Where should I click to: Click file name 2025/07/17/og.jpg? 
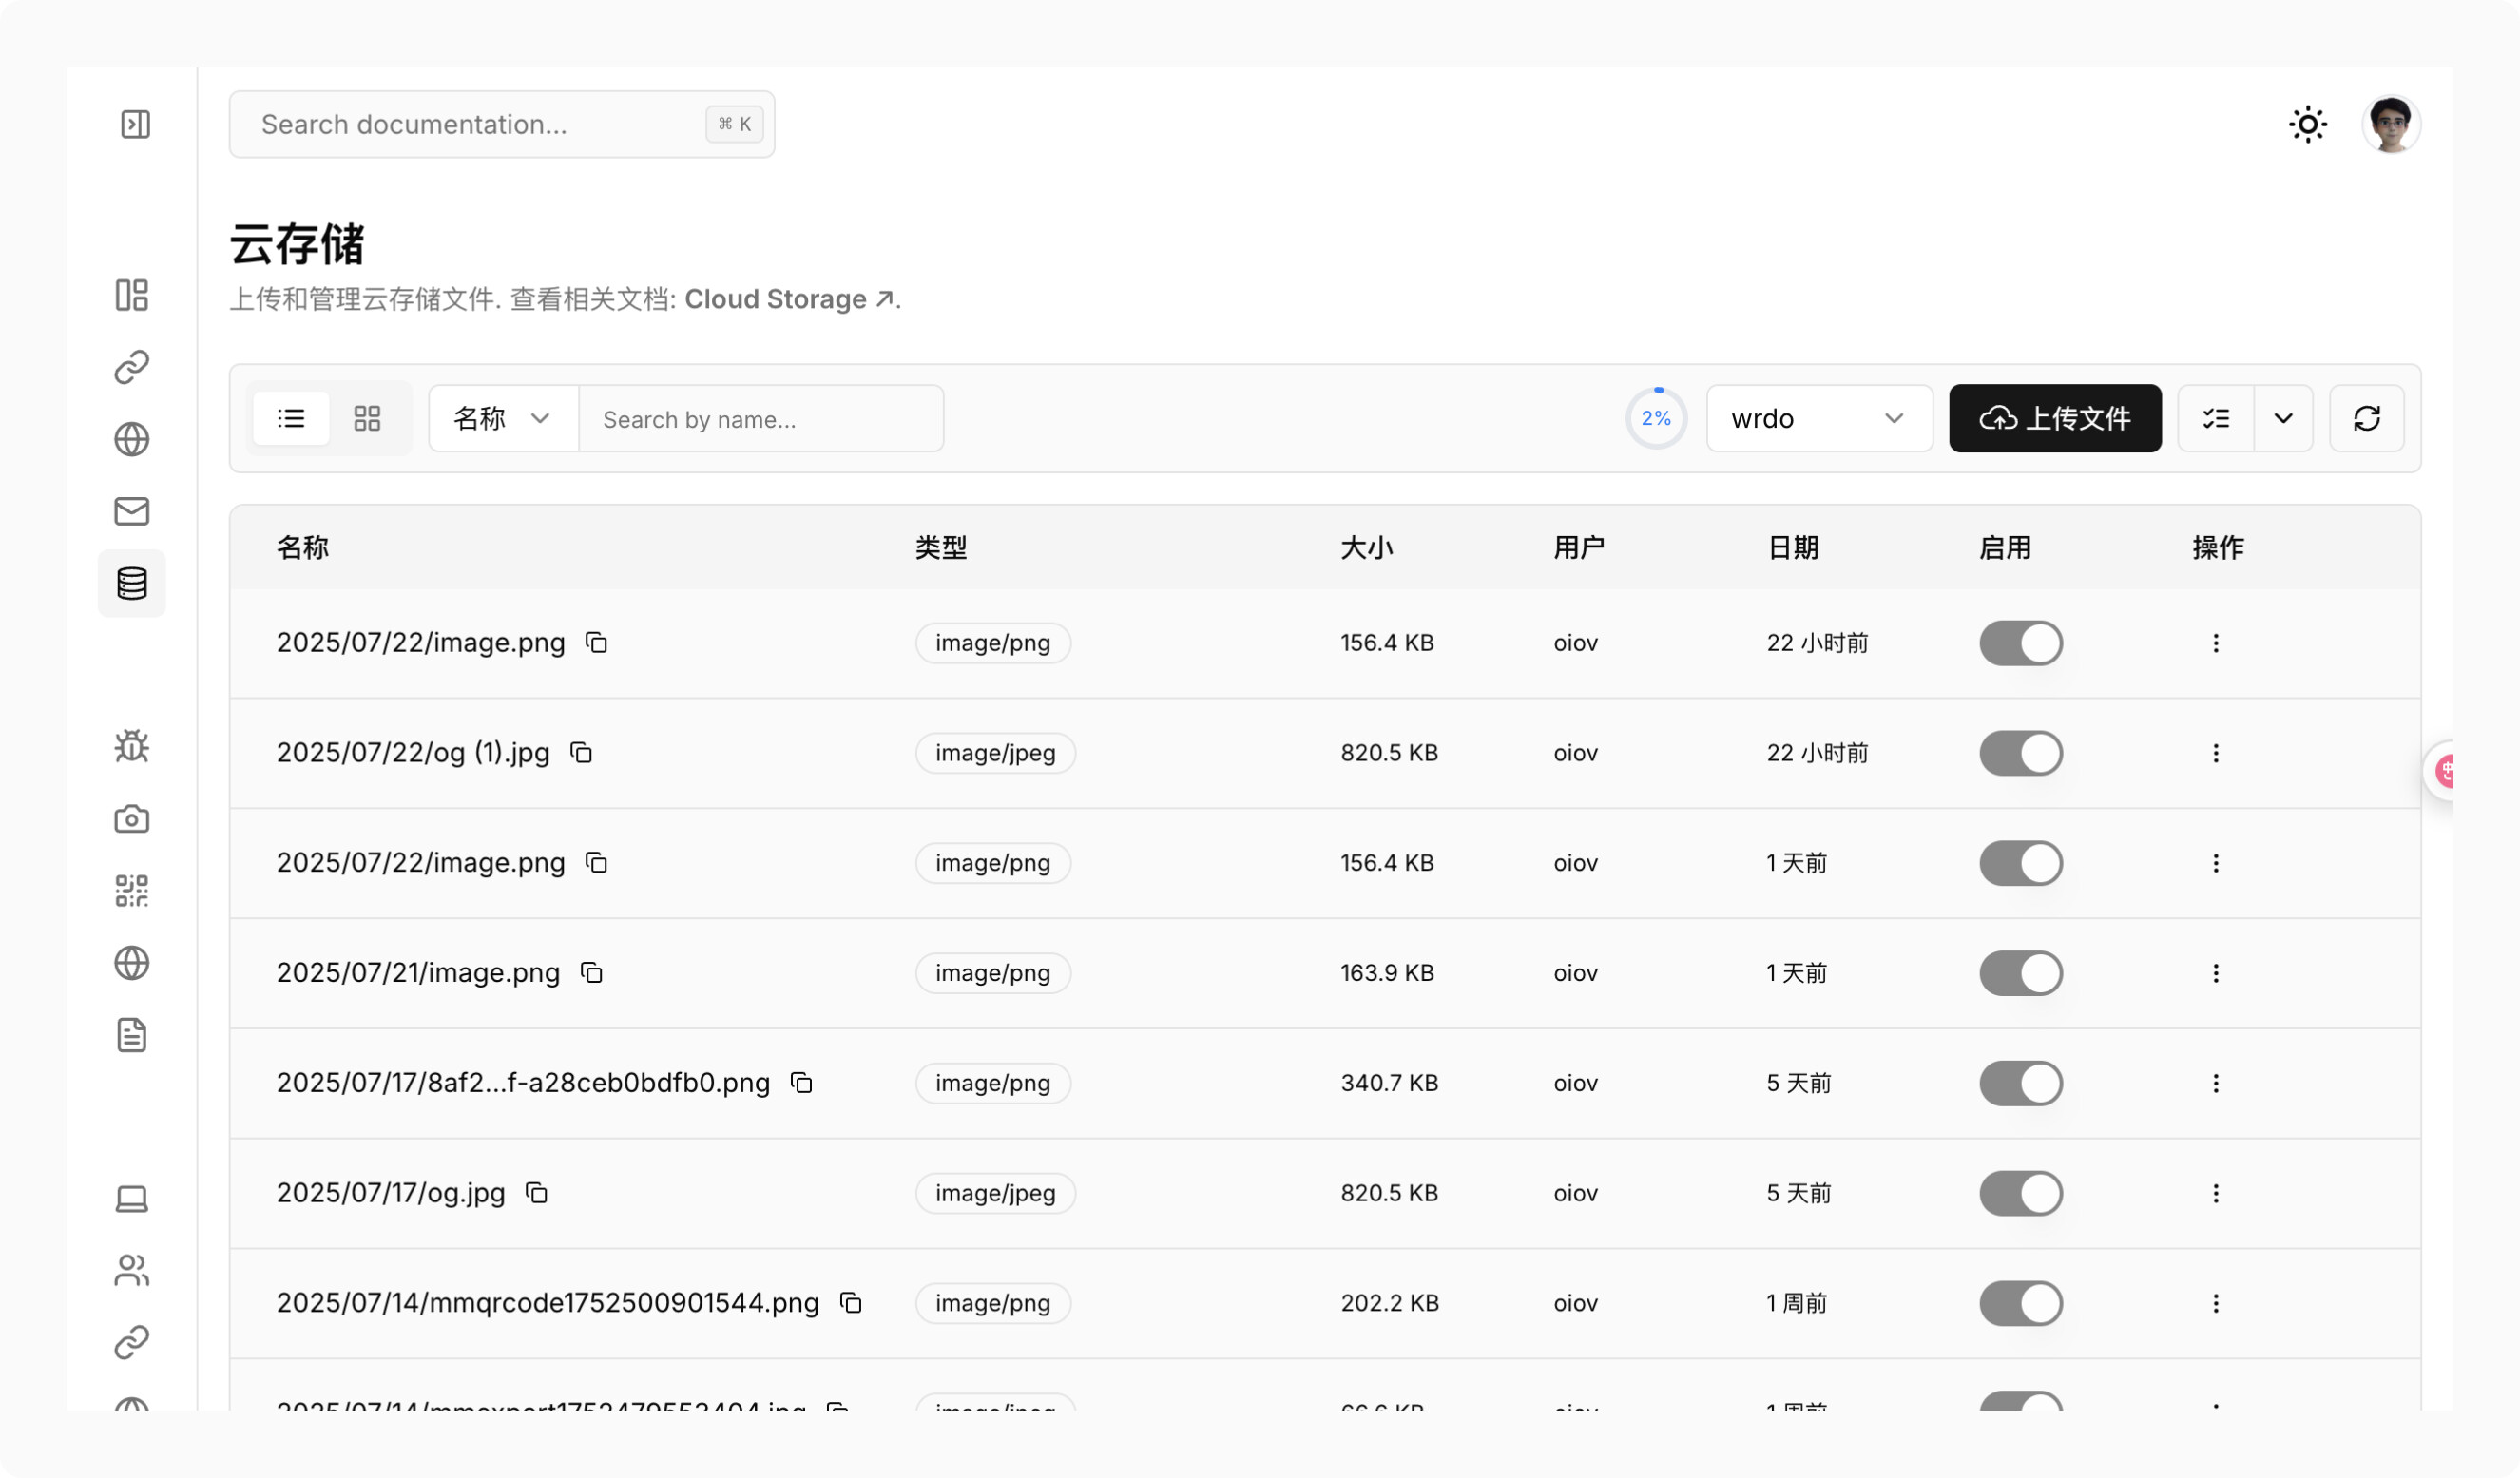pos(391,1193)
